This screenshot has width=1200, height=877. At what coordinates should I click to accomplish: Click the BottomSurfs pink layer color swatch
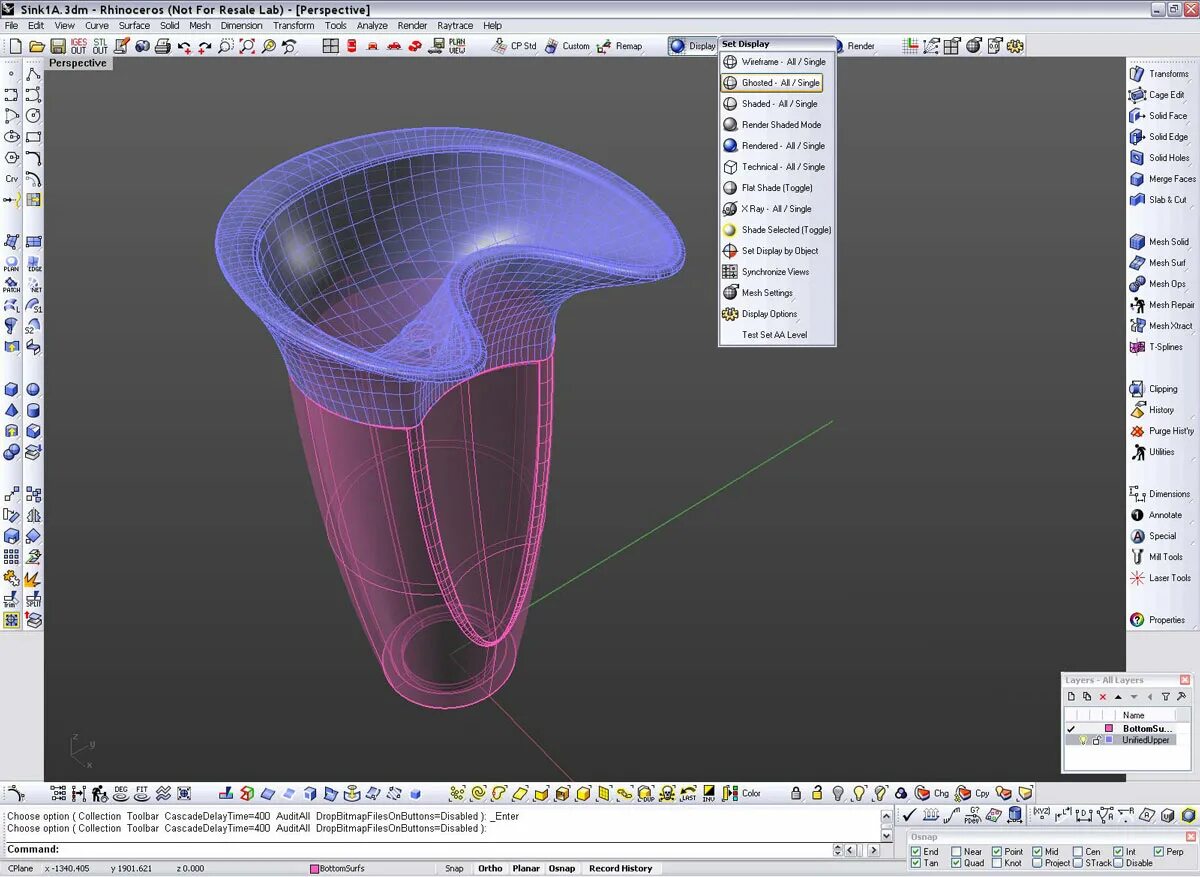click(1109, 729)
